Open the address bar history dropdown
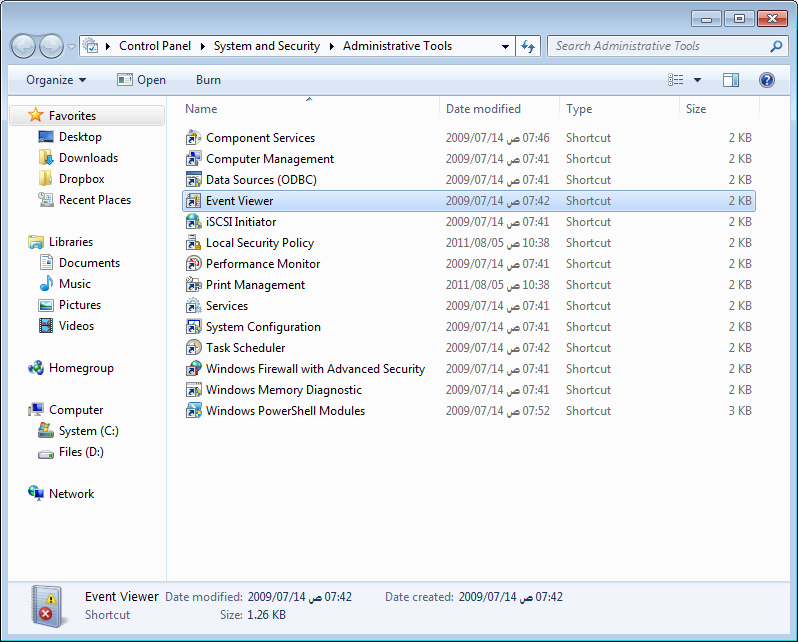The width and height of the screenshot is (798, 642). pyautogui.click(x=505, y=46)
